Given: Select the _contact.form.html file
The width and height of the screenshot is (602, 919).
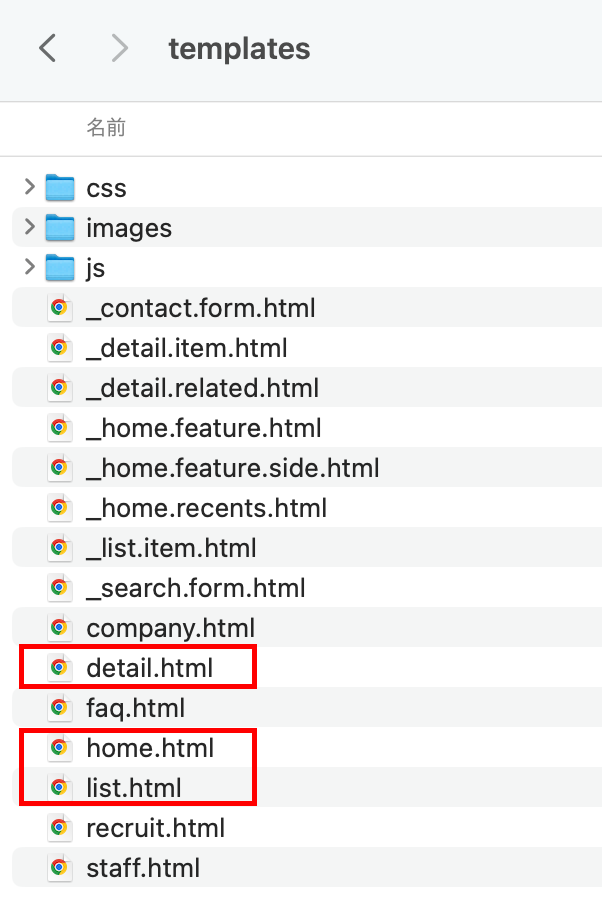Looking at the screenshot, I should 200,308.
